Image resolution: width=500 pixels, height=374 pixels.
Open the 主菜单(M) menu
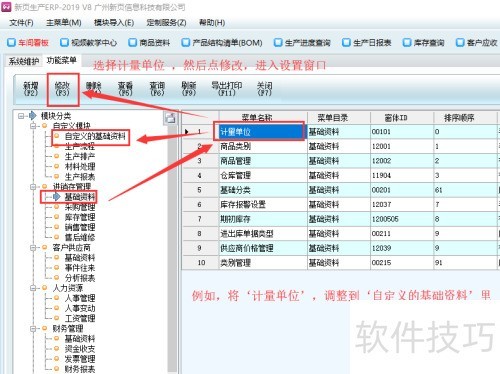(x=64, y=23)
